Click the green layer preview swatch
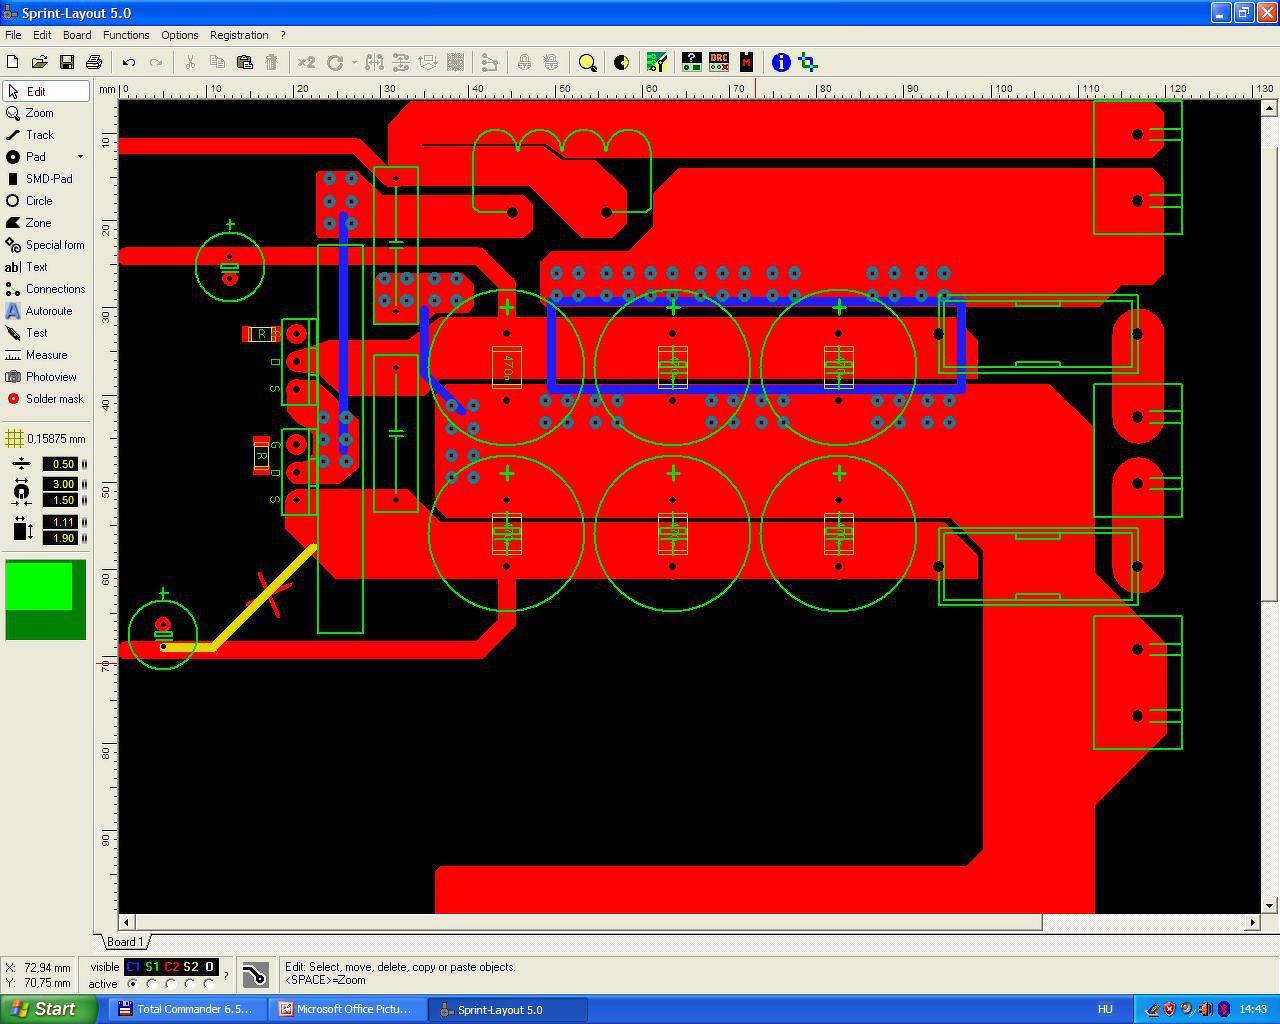1280x1024 pixels. click(46, 600)
